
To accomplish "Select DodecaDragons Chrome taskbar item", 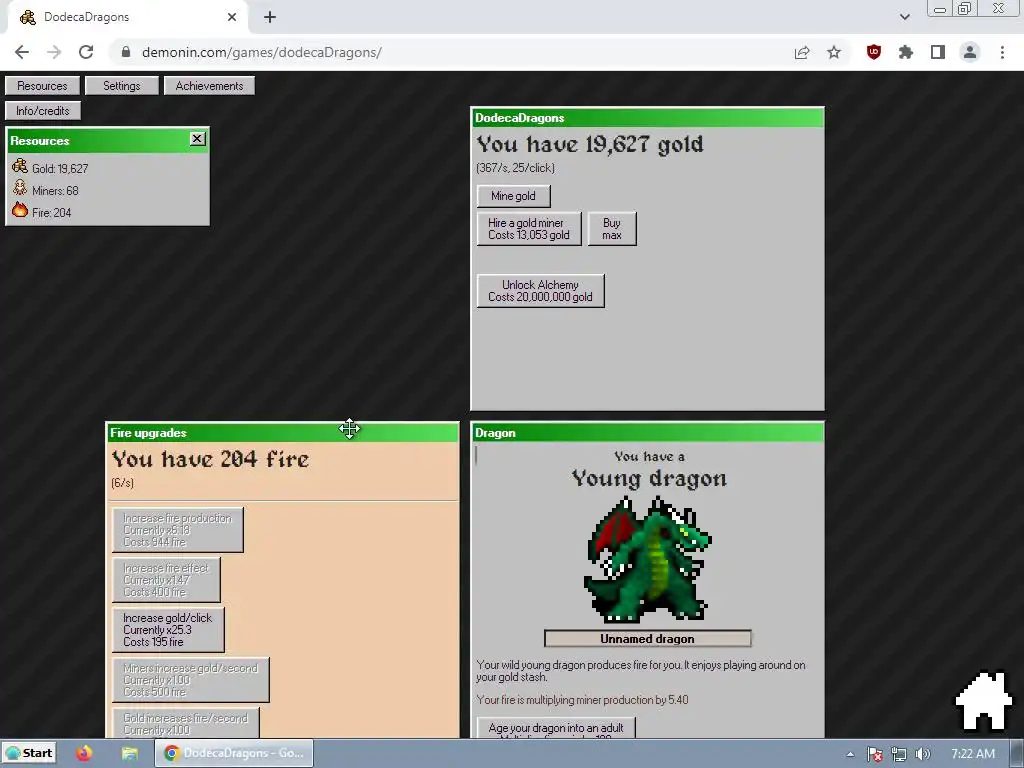I will click(x=234, y=753).
